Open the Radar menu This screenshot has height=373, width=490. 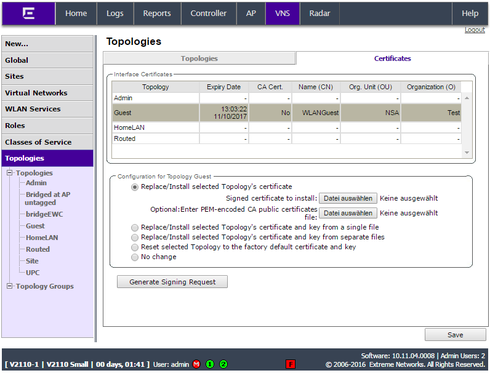(319, 13)
